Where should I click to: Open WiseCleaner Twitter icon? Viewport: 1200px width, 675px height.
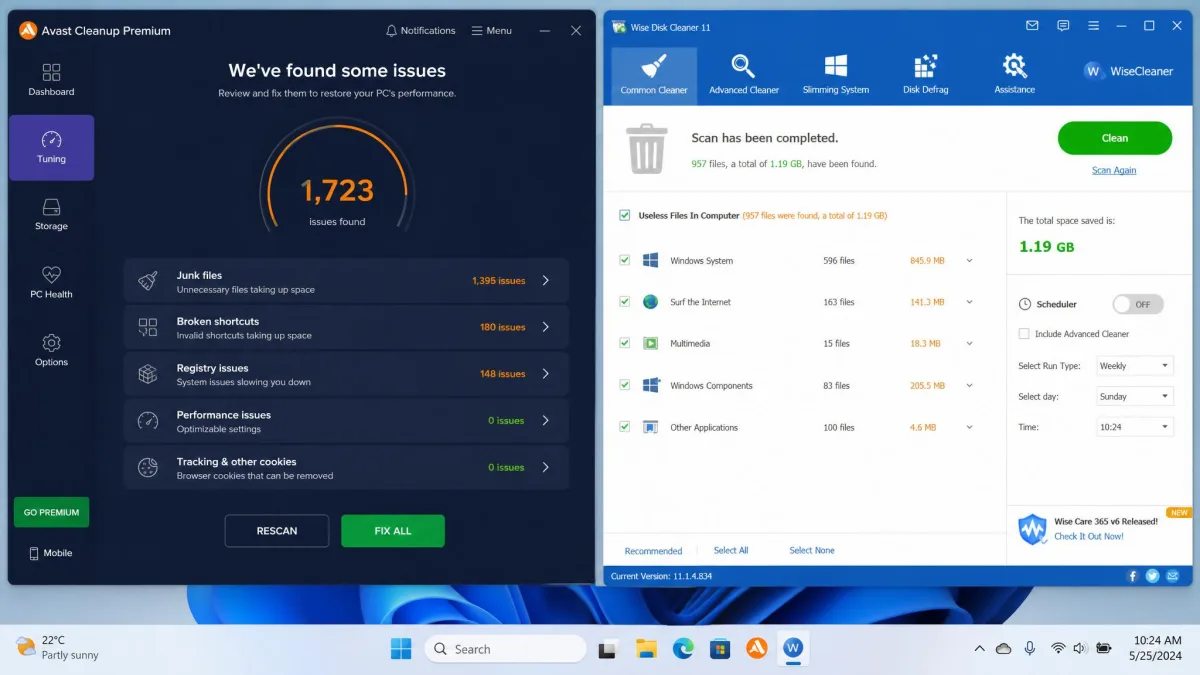[1153, 576]
